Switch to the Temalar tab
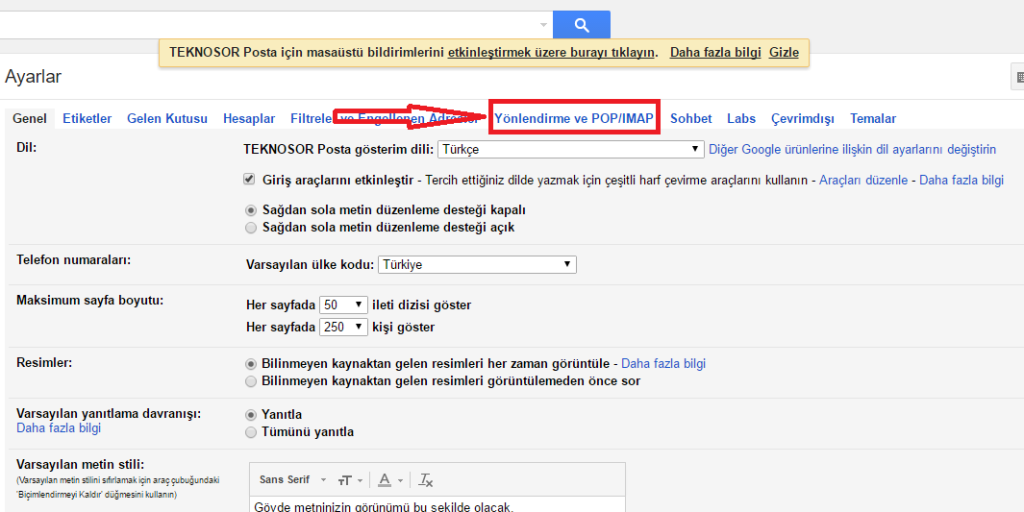1024x512 pixels. point(872,119)
